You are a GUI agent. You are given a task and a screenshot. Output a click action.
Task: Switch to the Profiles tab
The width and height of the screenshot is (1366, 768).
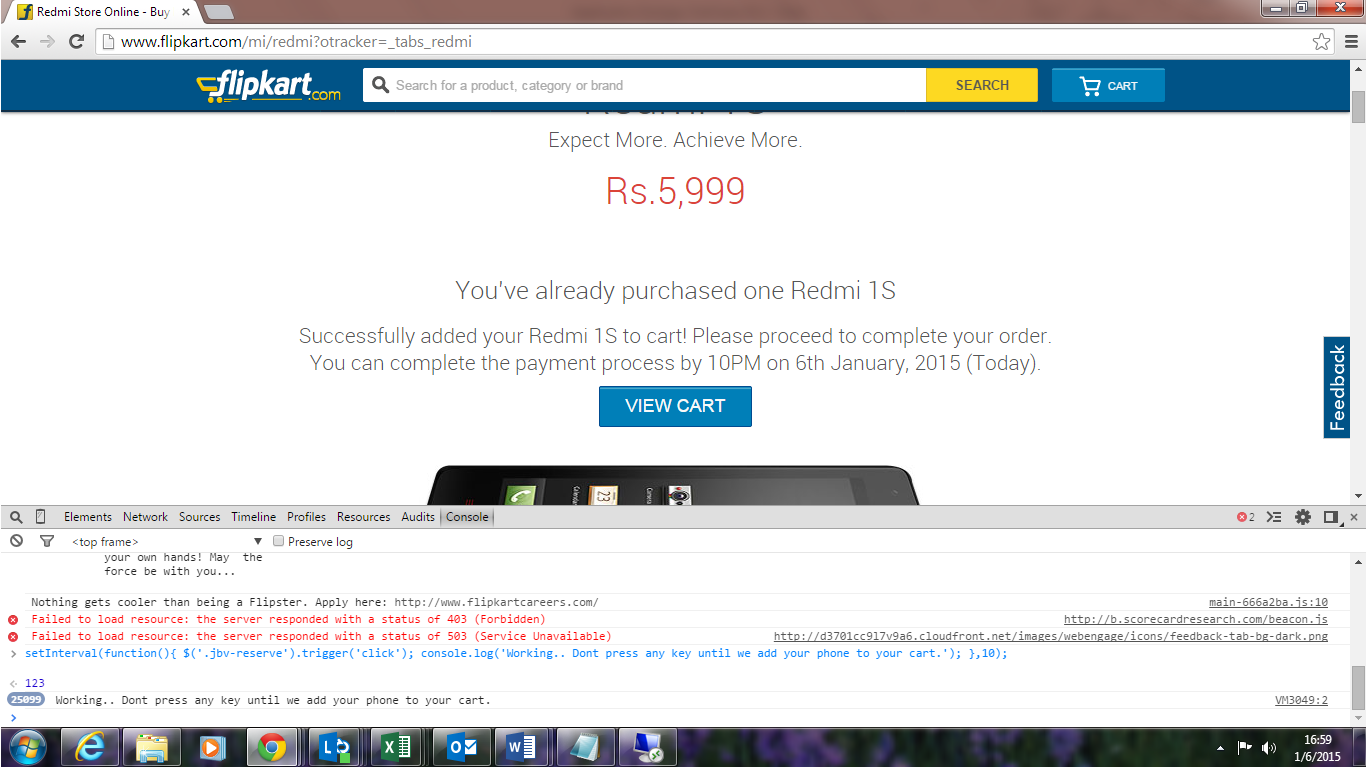tap(306, 517)
